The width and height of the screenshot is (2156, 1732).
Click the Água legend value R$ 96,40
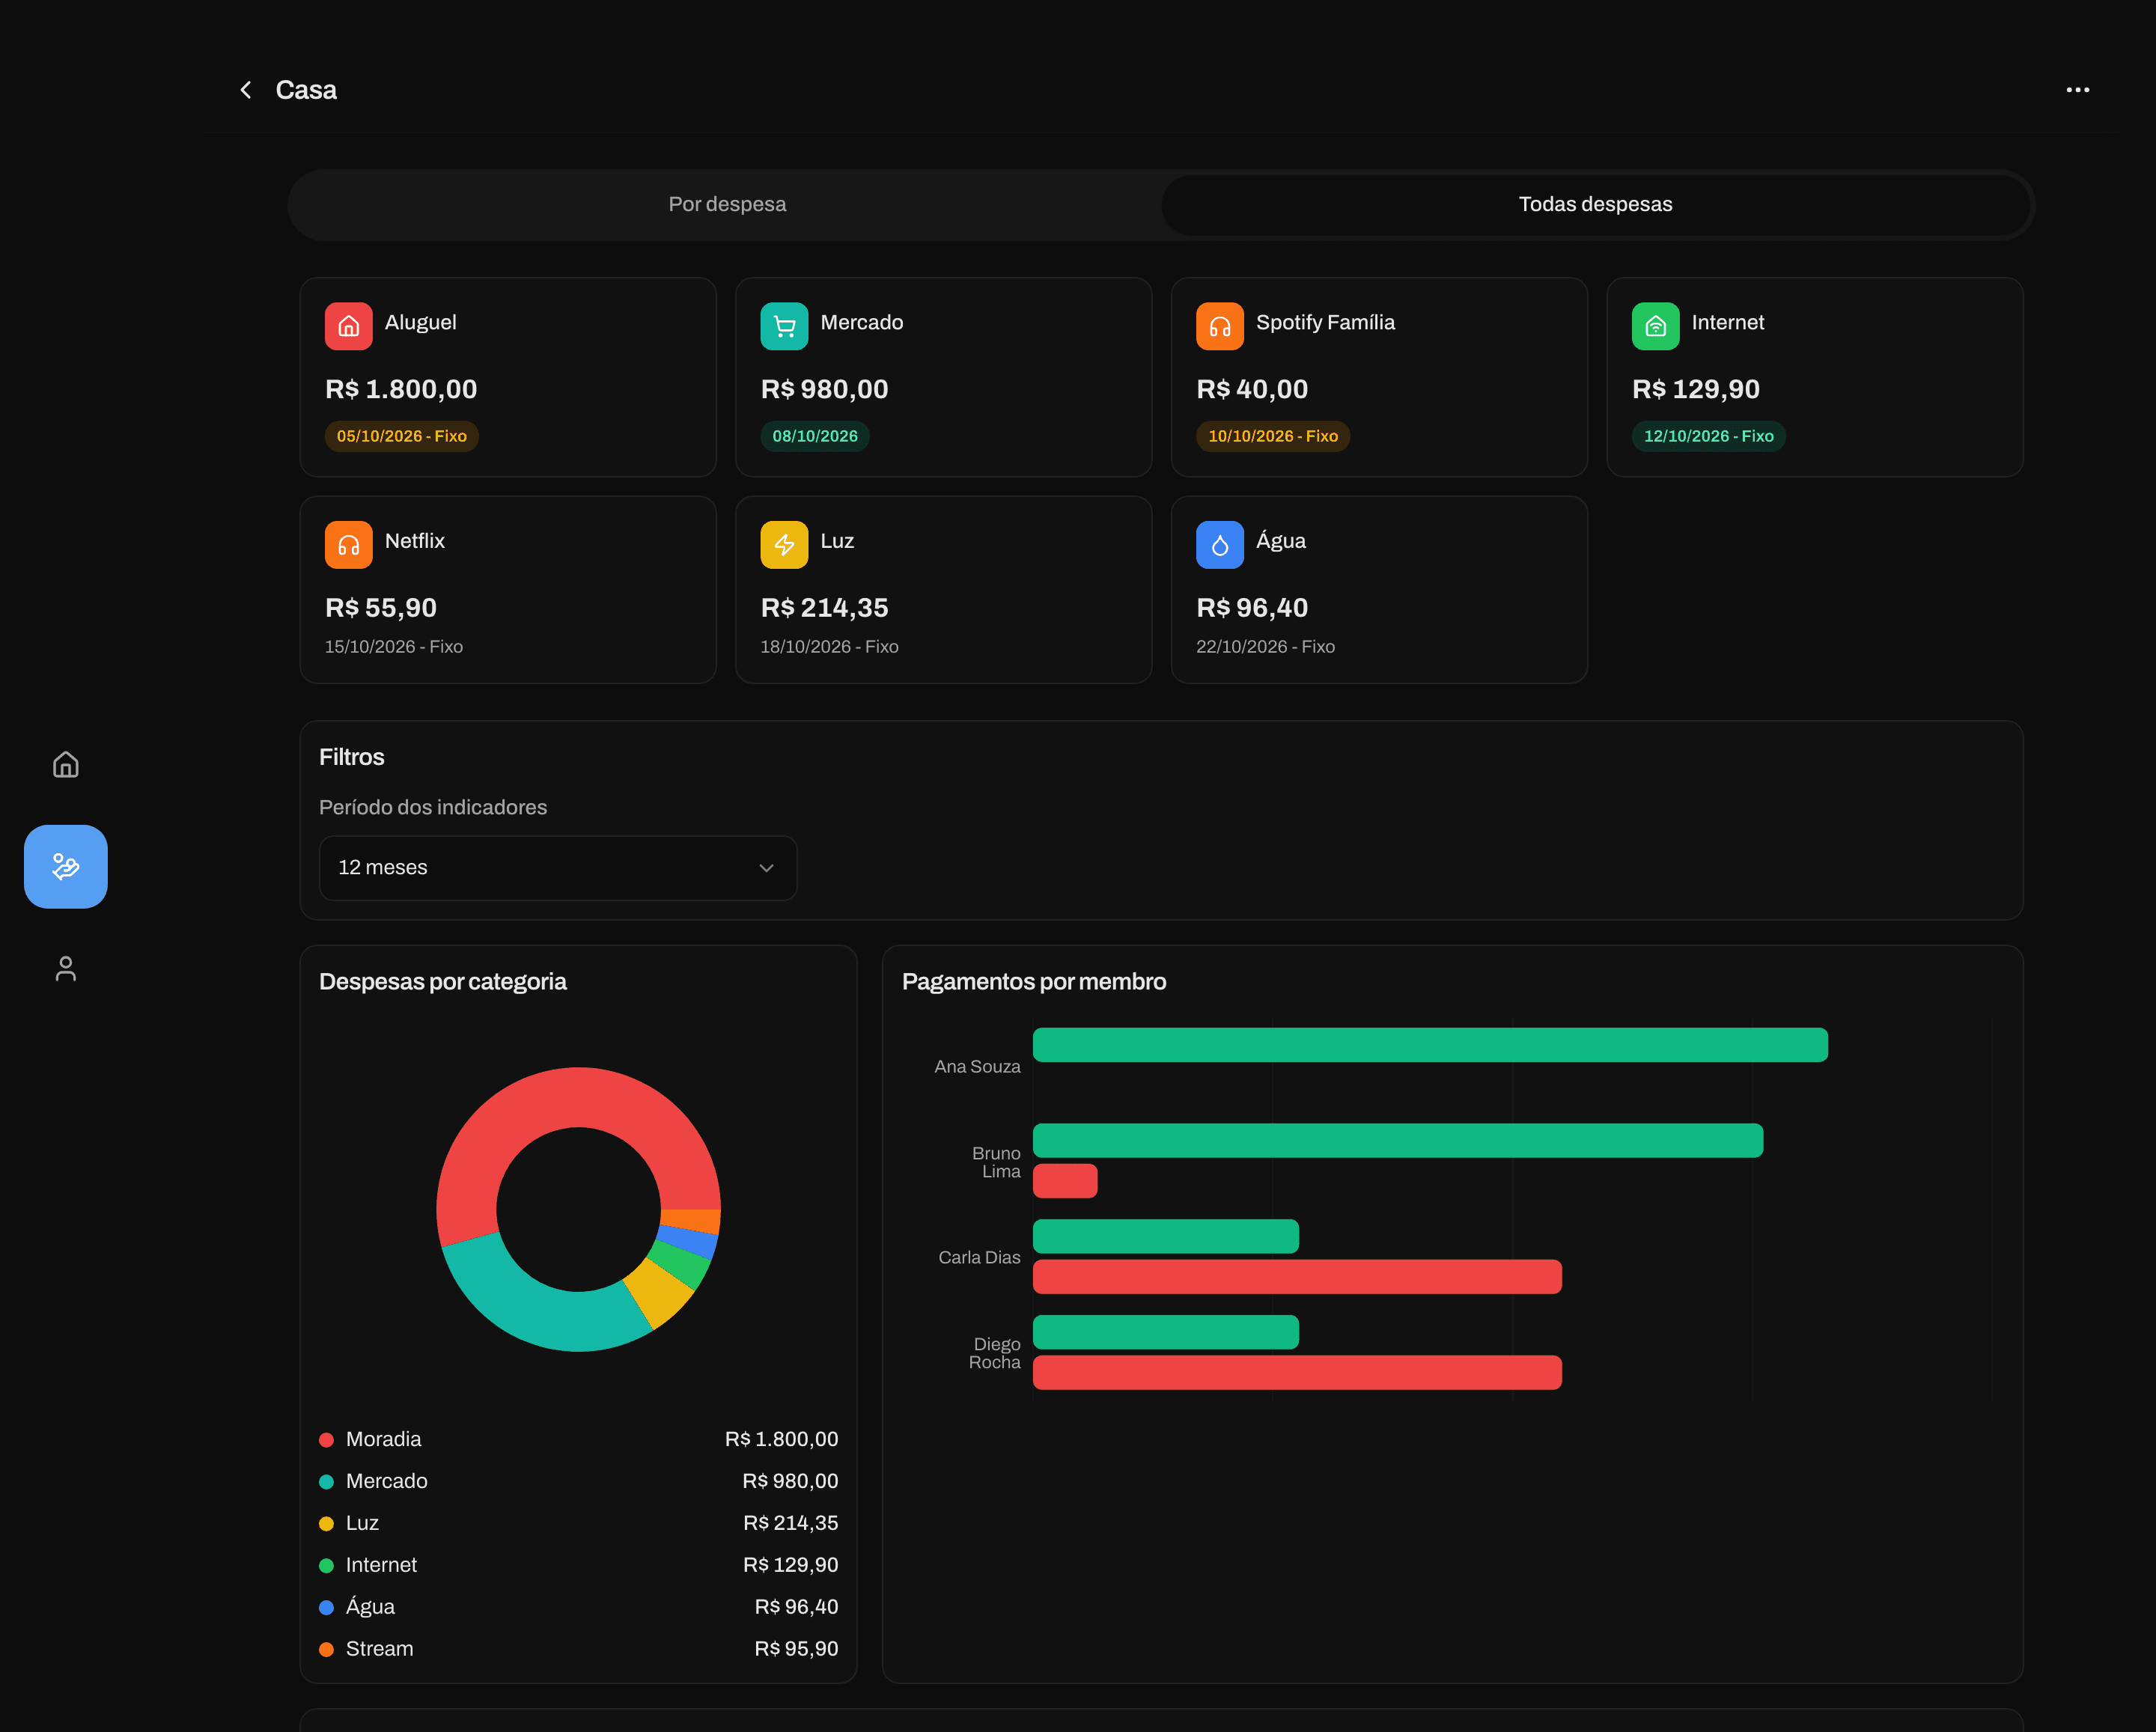[x=796, y=1607]
